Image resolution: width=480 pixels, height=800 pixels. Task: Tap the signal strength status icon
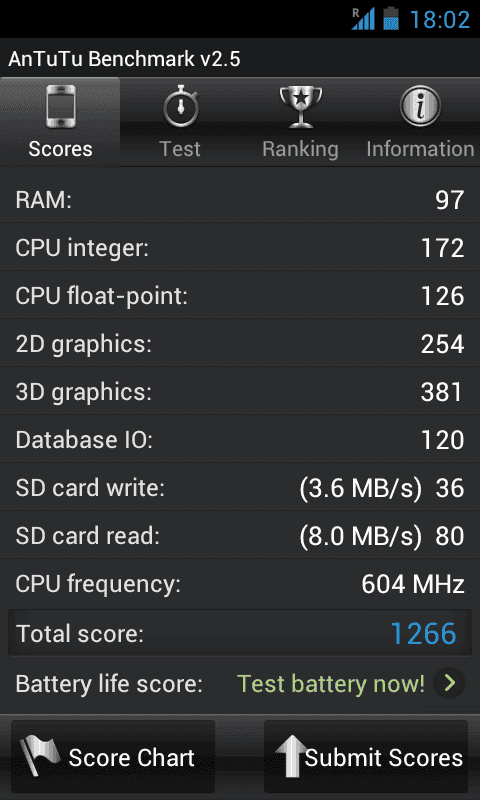coord(363,19)
